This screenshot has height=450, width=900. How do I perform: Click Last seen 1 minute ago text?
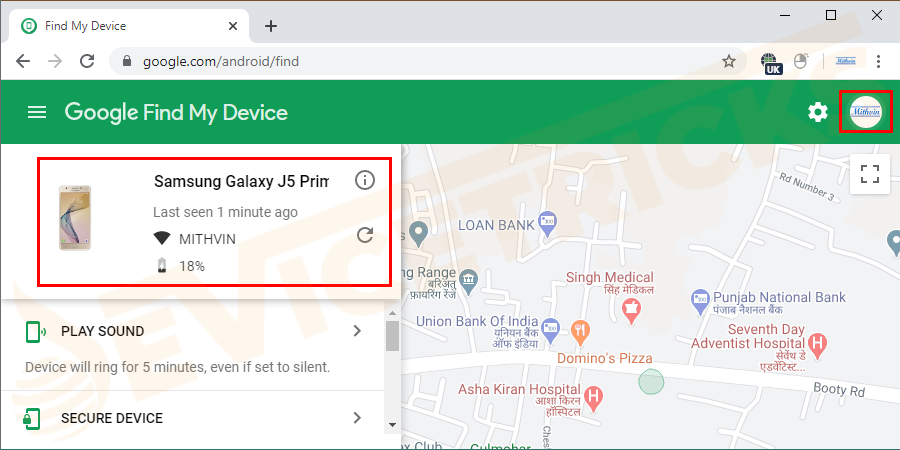[x=225, y=212]
